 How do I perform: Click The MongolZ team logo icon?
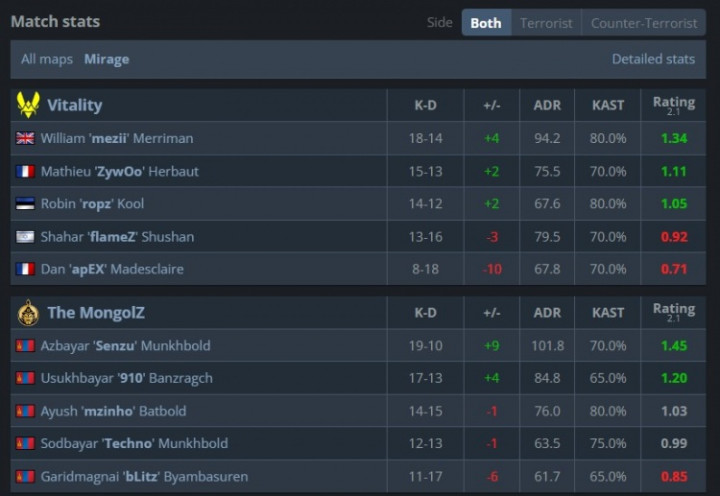coord(28,313)
